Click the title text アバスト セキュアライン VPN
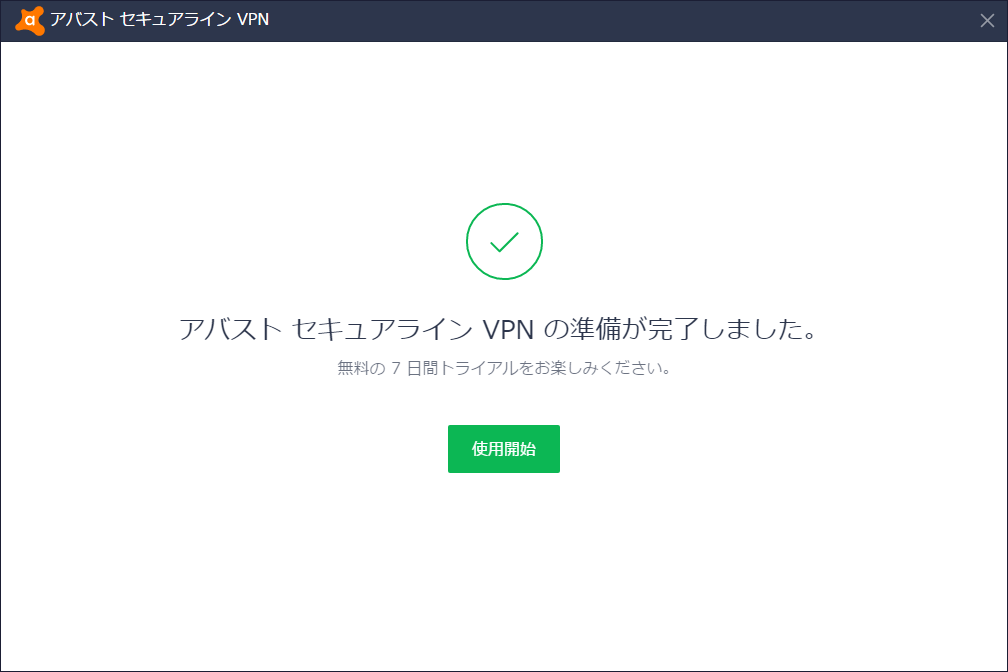This screenshot has height=672, width=1008. pos(159,20)
